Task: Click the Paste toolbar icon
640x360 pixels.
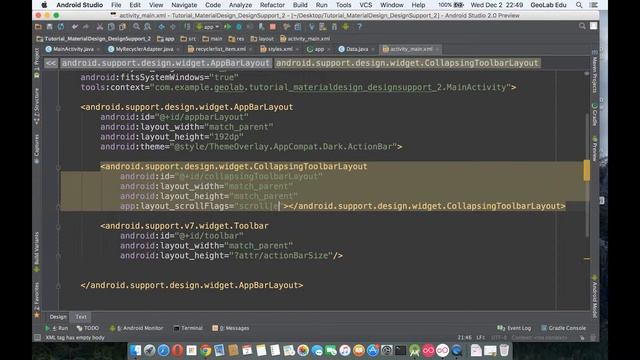Action: pos(122,27)
